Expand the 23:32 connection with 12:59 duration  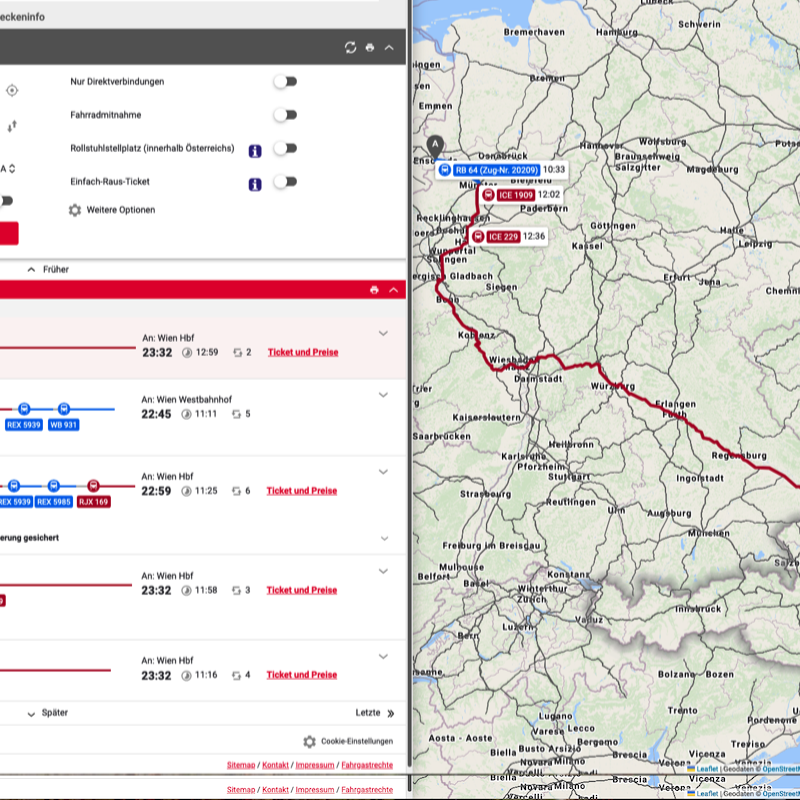pyautogui.click(x=383, y=333)
